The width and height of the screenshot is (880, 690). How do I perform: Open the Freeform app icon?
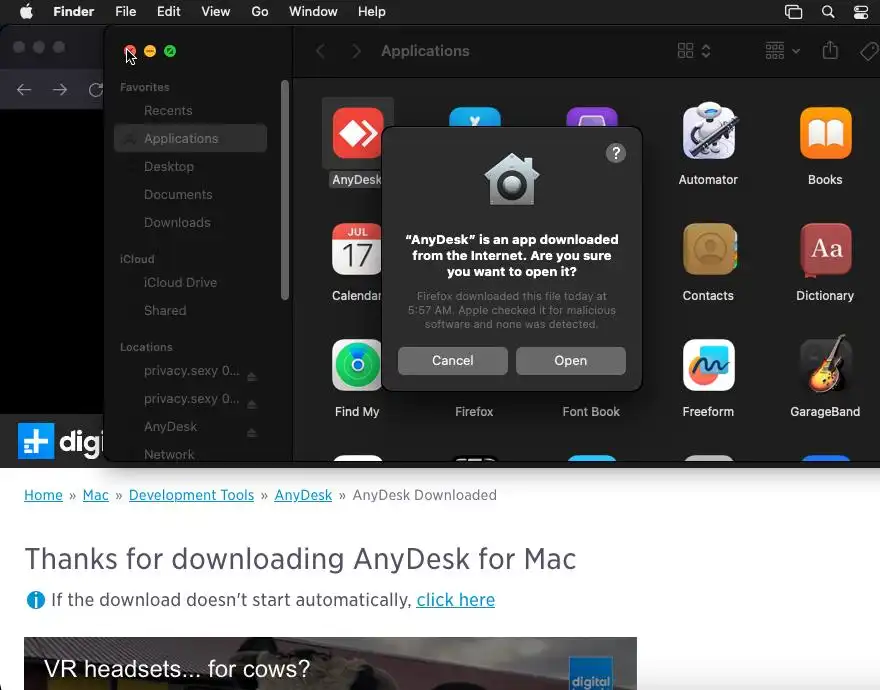tap(709, 365)
